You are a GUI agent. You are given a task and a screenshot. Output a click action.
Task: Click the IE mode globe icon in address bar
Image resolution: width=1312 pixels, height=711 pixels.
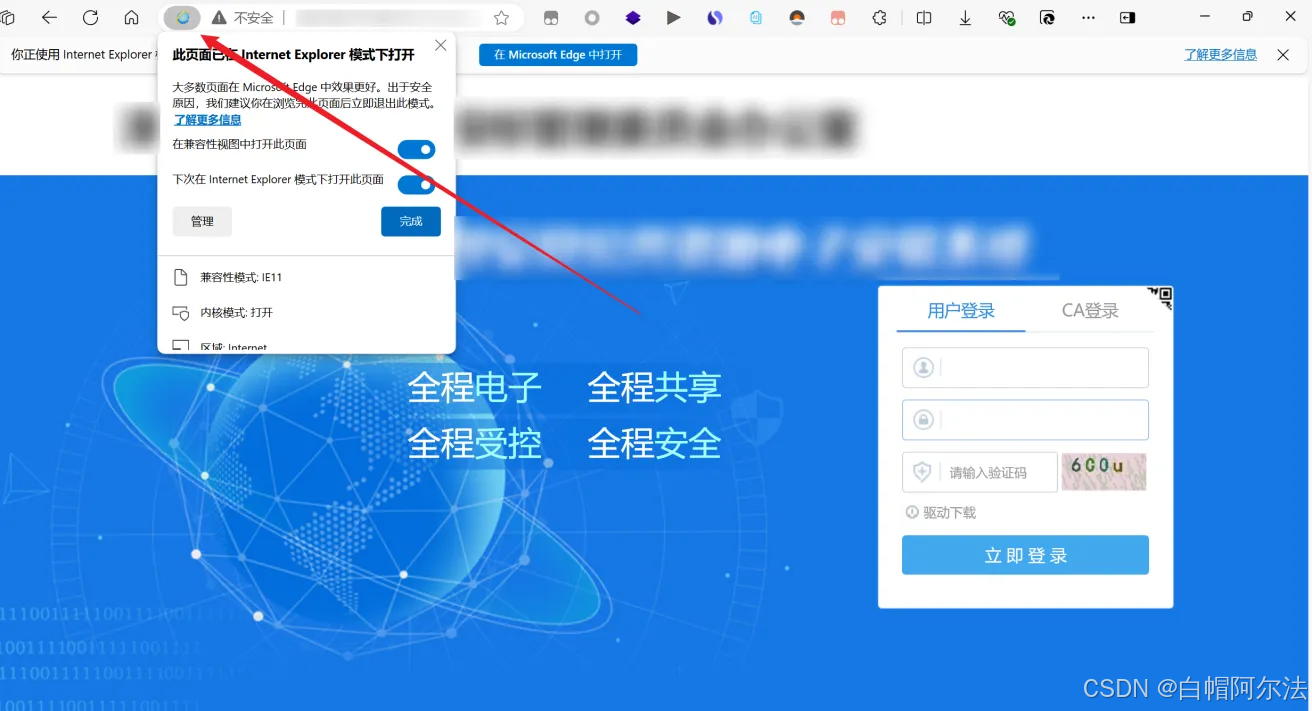[x=181, y=17]
